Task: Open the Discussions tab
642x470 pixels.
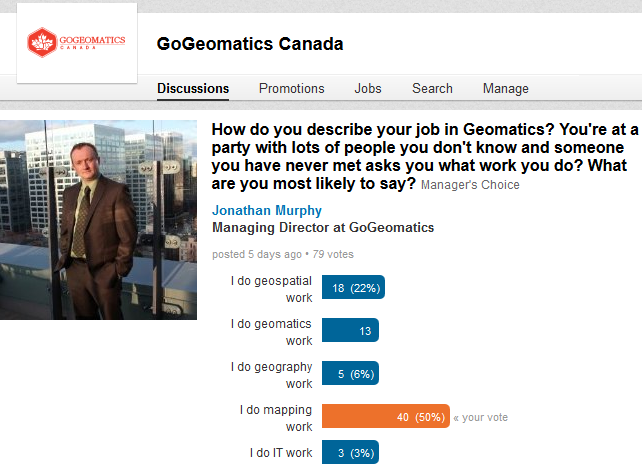Action: 193,88
